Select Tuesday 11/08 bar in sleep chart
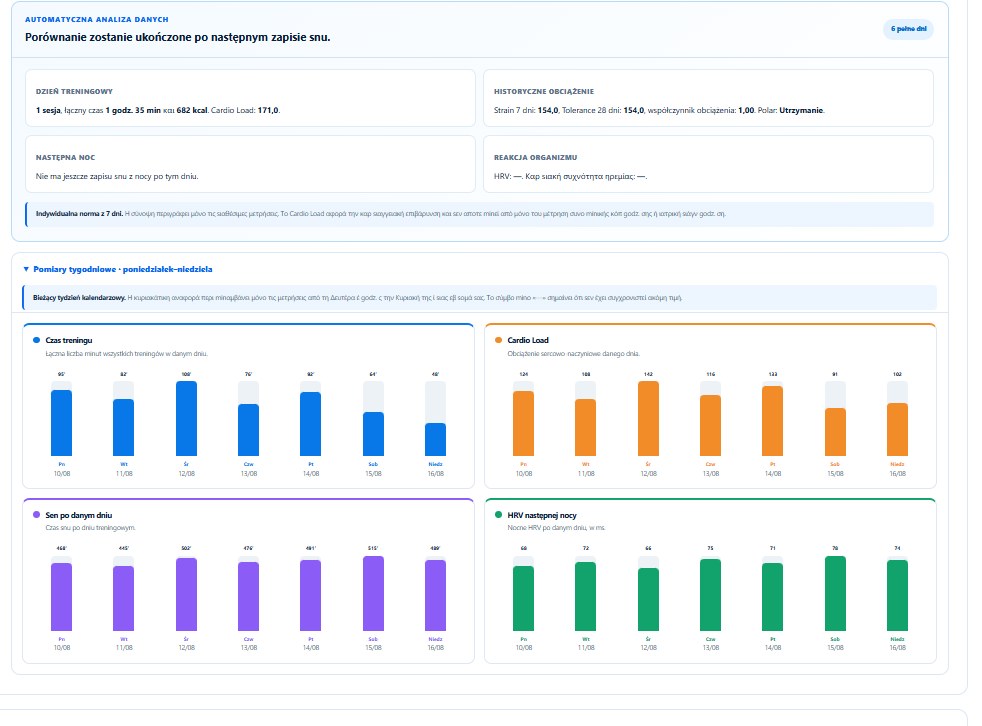 (123, 598)
